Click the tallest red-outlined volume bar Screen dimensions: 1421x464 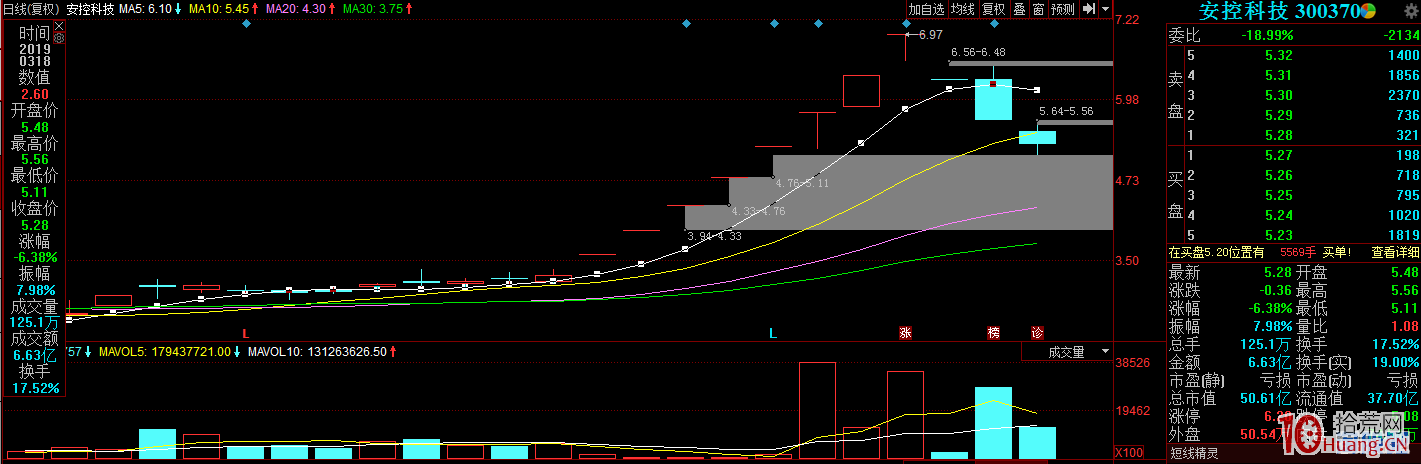pos(817,412)
